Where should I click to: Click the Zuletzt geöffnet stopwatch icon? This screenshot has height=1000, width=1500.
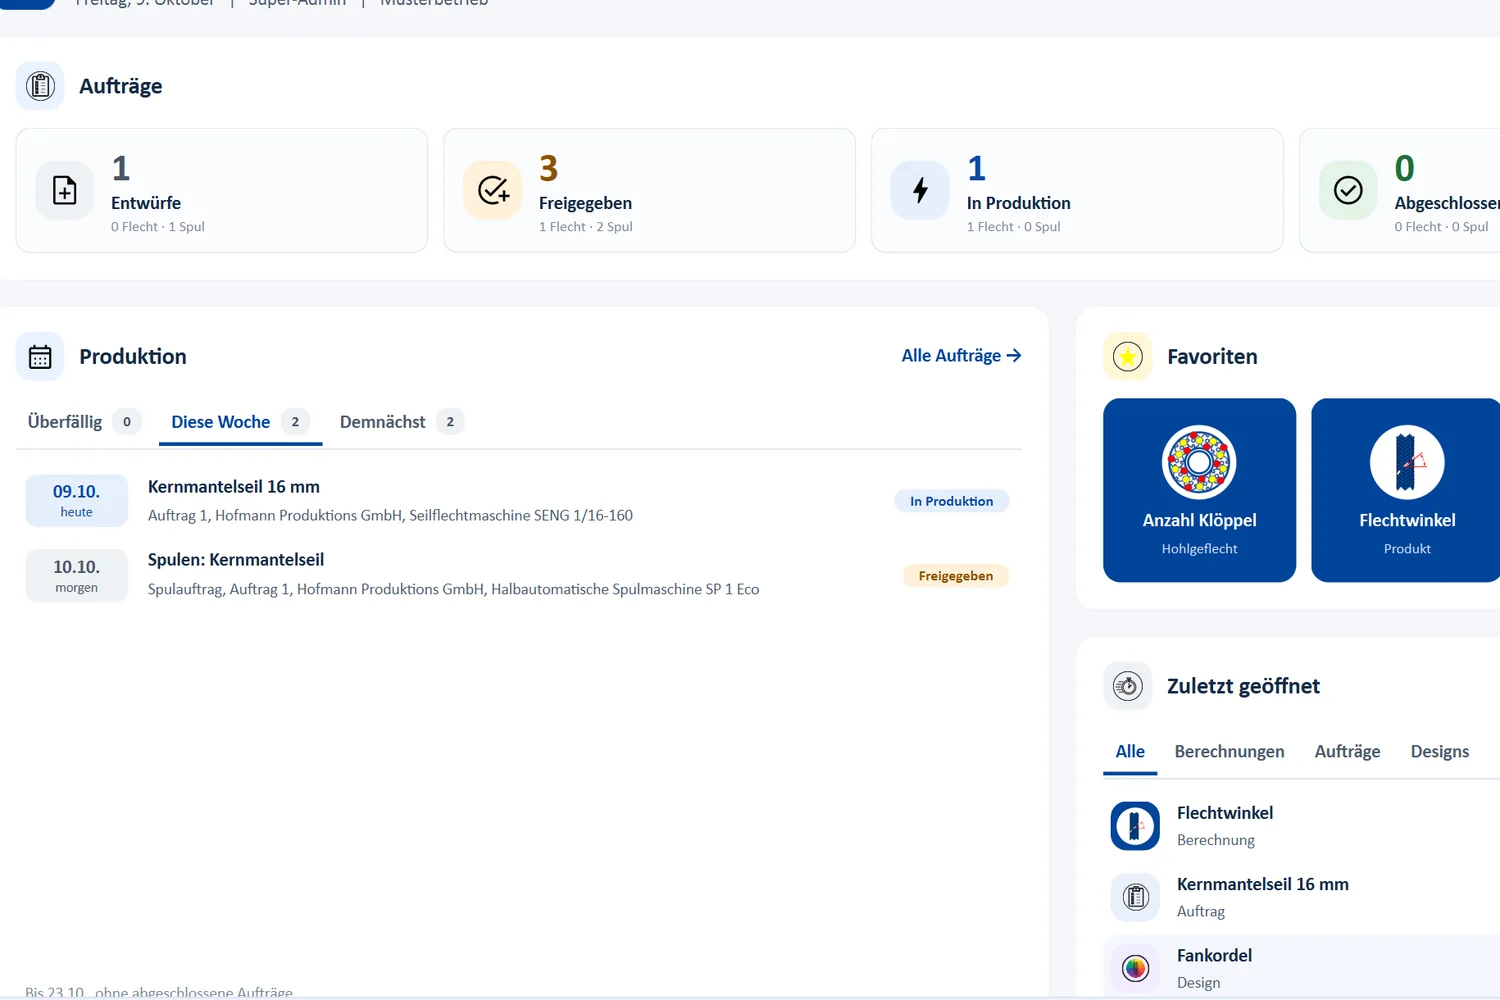tap(1128, 687)
